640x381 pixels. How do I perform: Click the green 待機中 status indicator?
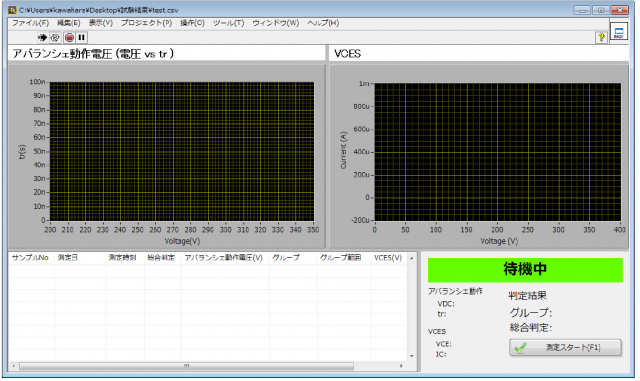click(525, 270)
